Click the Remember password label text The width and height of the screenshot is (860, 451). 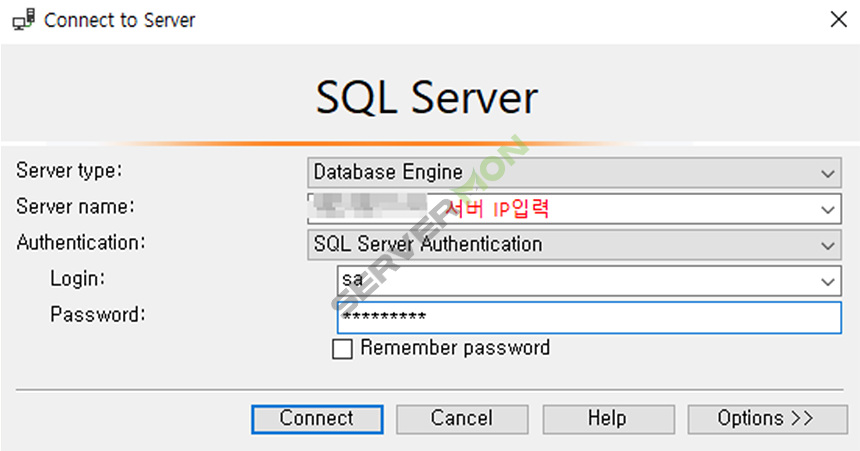(x=455, y=348)
